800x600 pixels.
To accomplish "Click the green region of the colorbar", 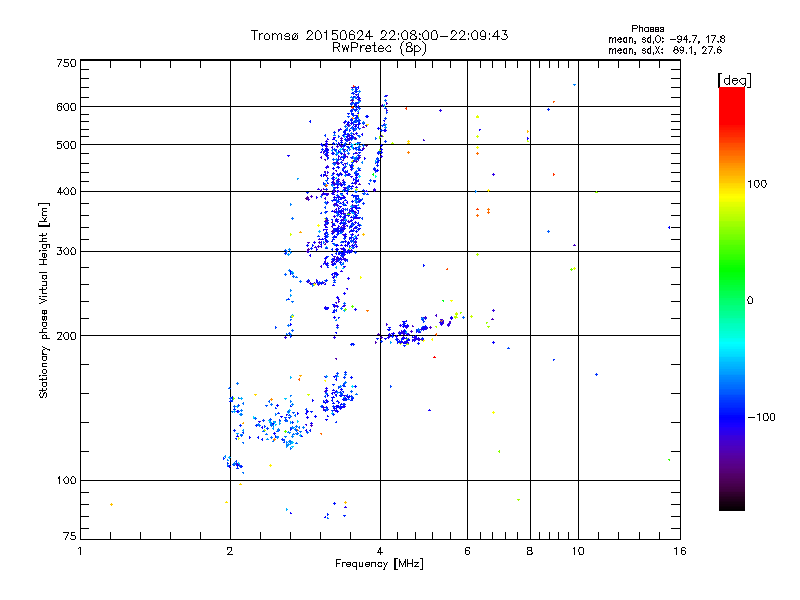I will pyautogui.click(x=732, y=265).
